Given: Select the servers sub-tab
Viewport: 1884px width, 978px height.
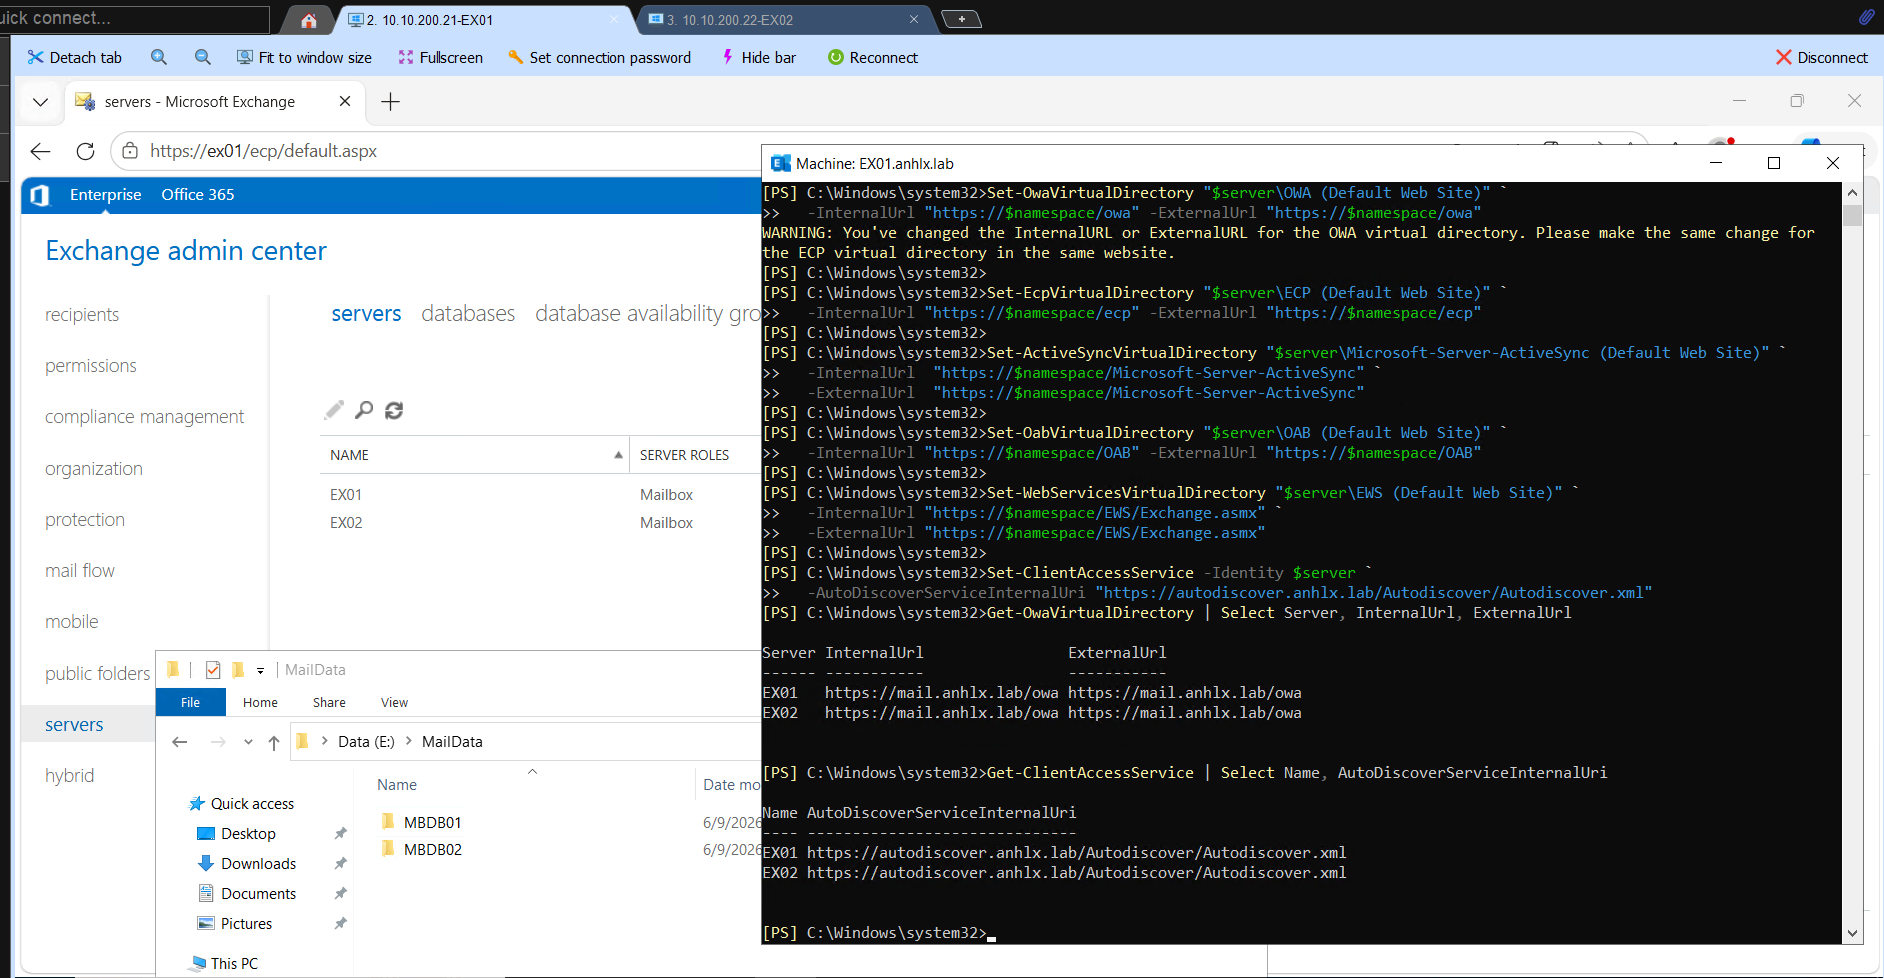Looking at the screenshot, I should (366, 314).
